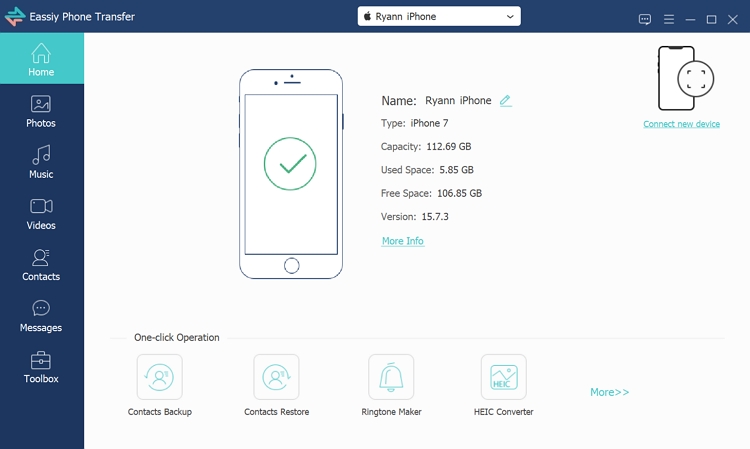Click the More Info link
The width and height of the screenshot is (750, 449).
pyautogui.click(x=402, y=241)
